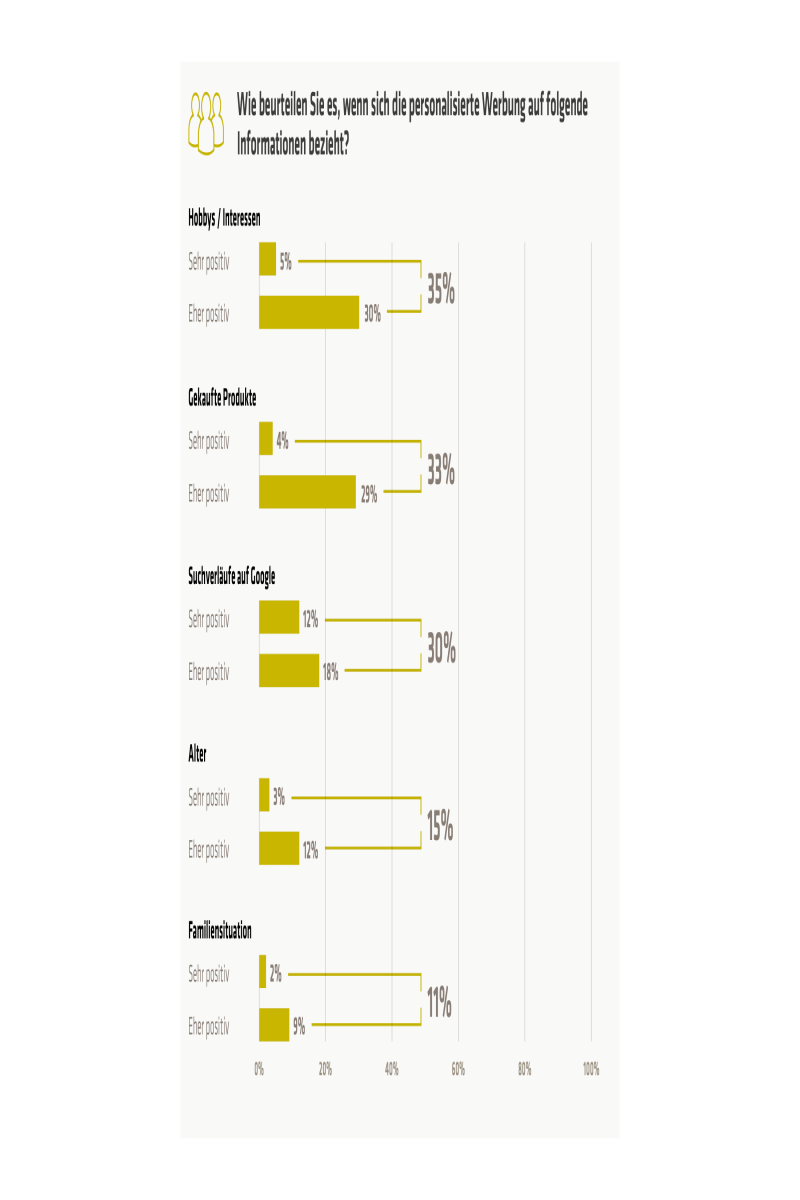Click the Familiensituation heading
The width and height of the screenshot is (800, 1200).
tap(220, 931)
